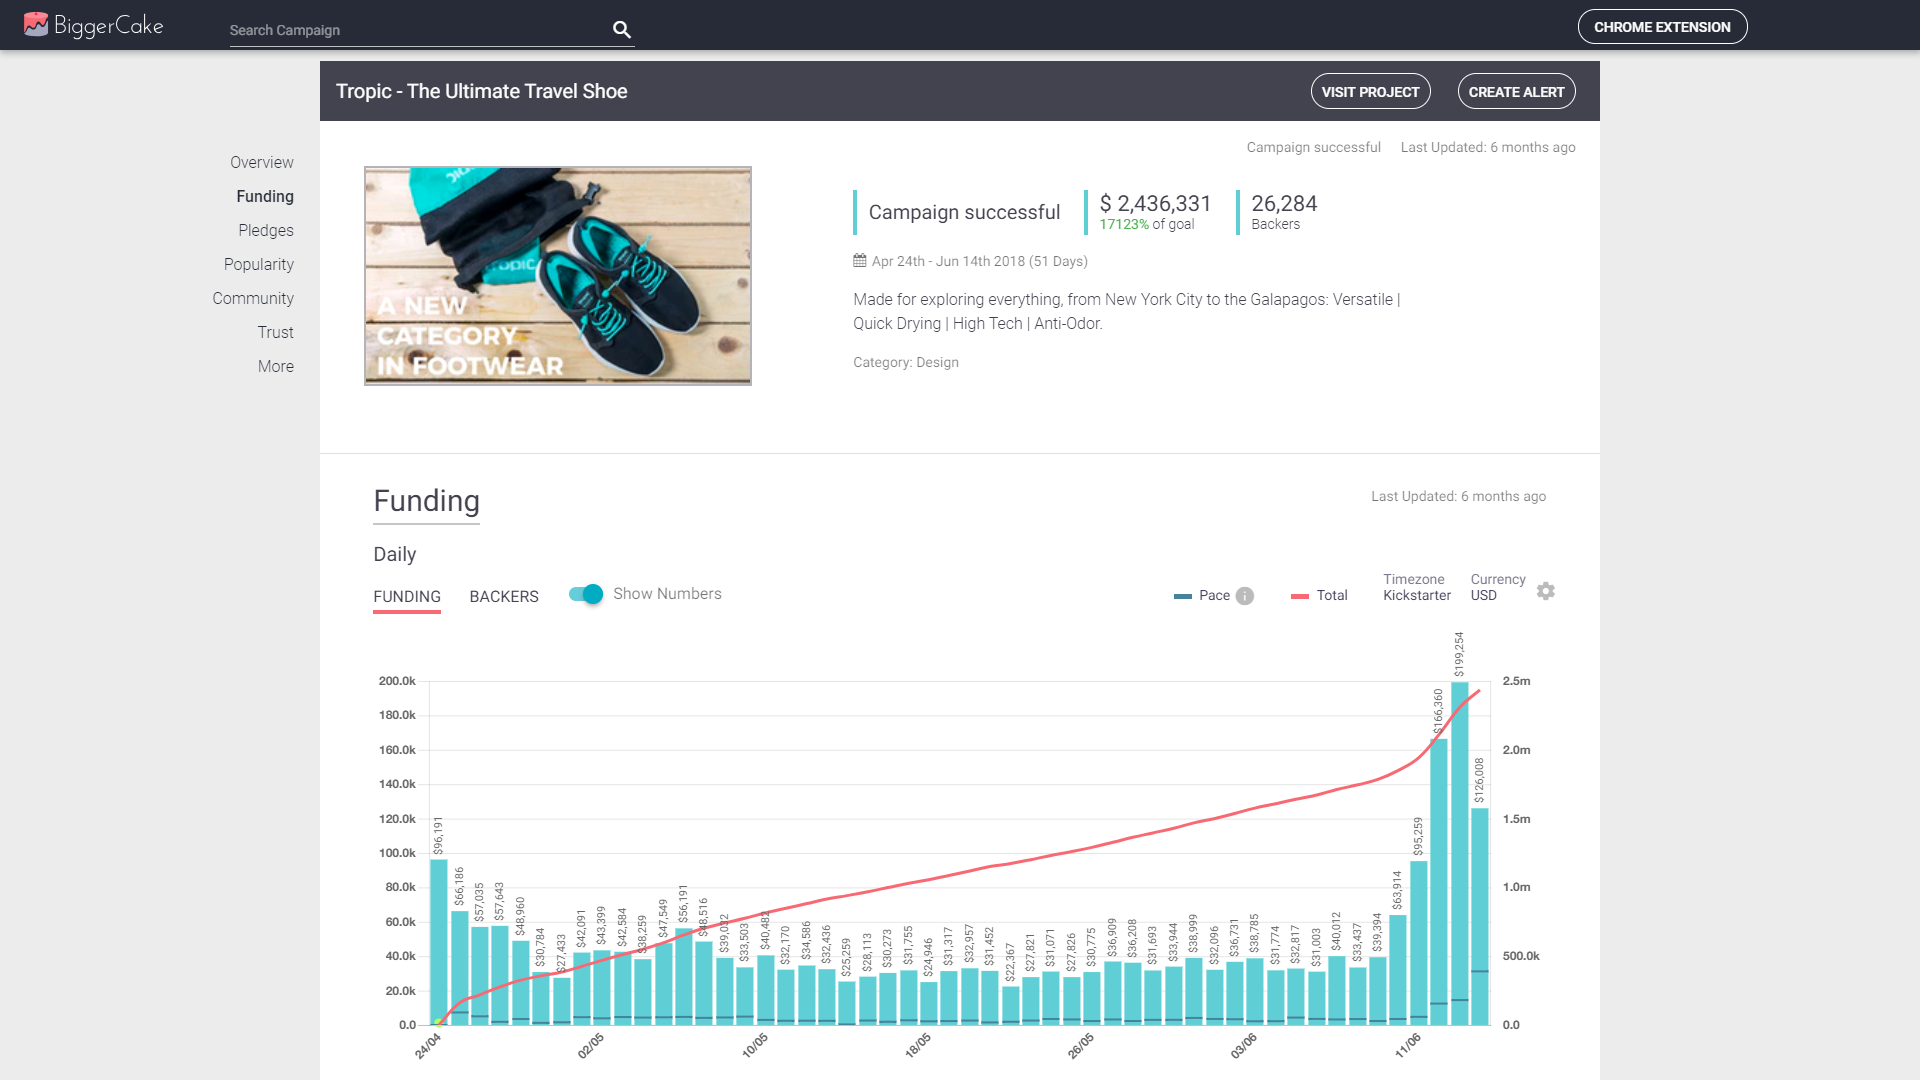Click the search magnifier icon
1920x1080 pixels.
tap(621, 30)
